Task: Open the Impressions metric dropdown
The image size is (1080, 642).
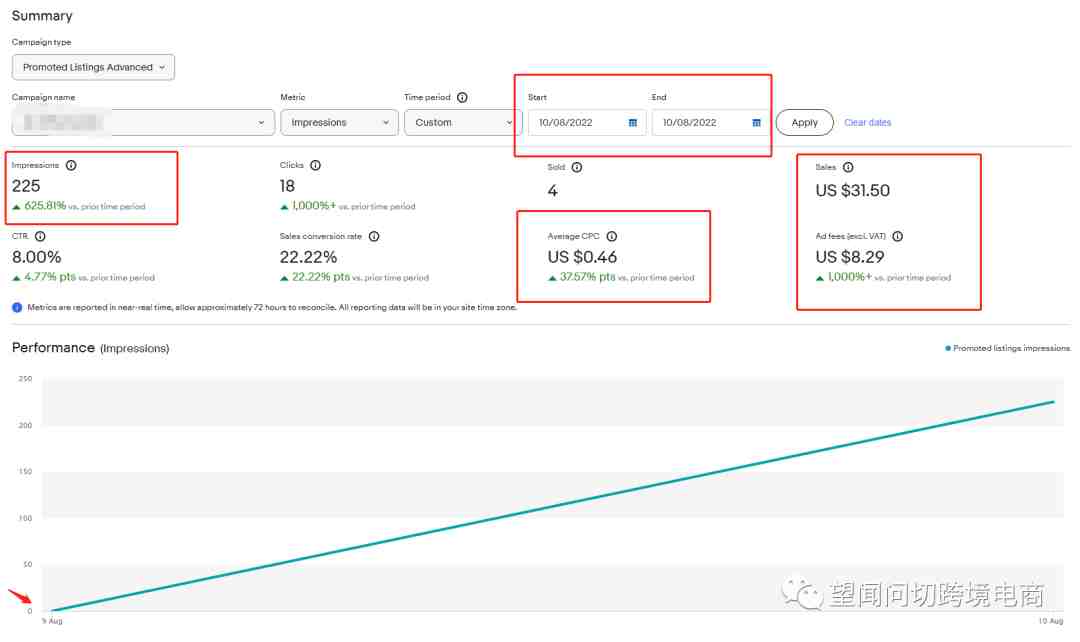Action: (x=340, y=123)
